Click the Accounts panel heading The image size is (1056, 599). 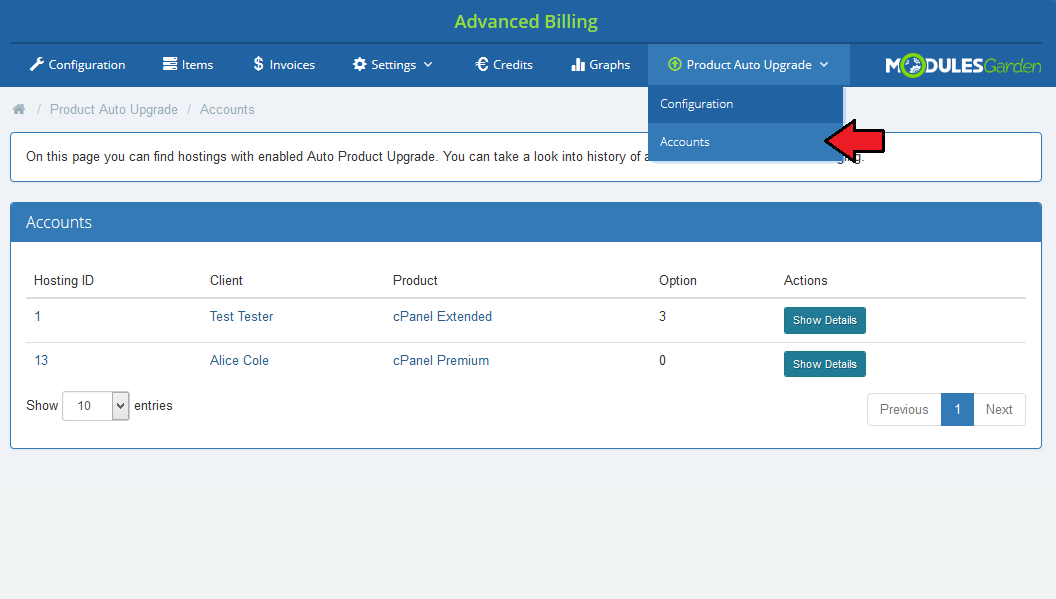pos(59,222)
